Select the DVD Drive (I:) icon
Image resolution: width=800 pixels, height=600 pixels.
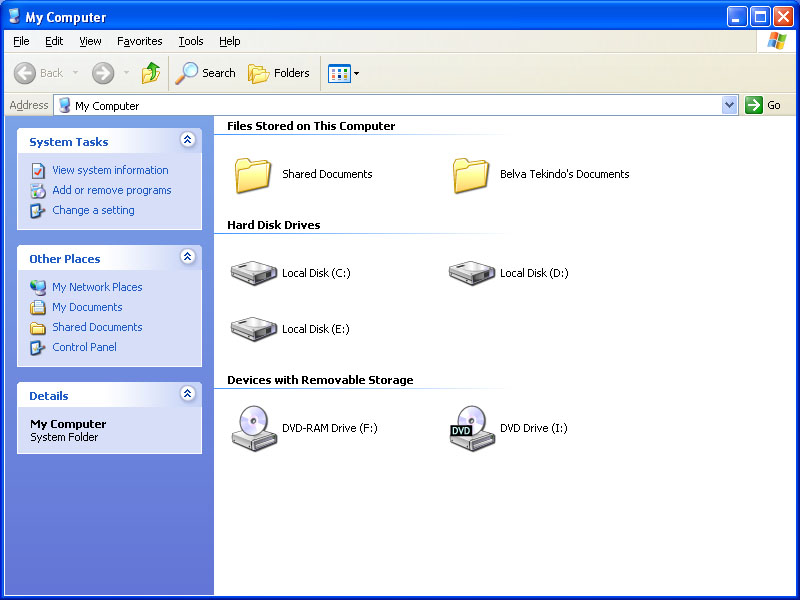pyautogui.click(x=472, y=429)
